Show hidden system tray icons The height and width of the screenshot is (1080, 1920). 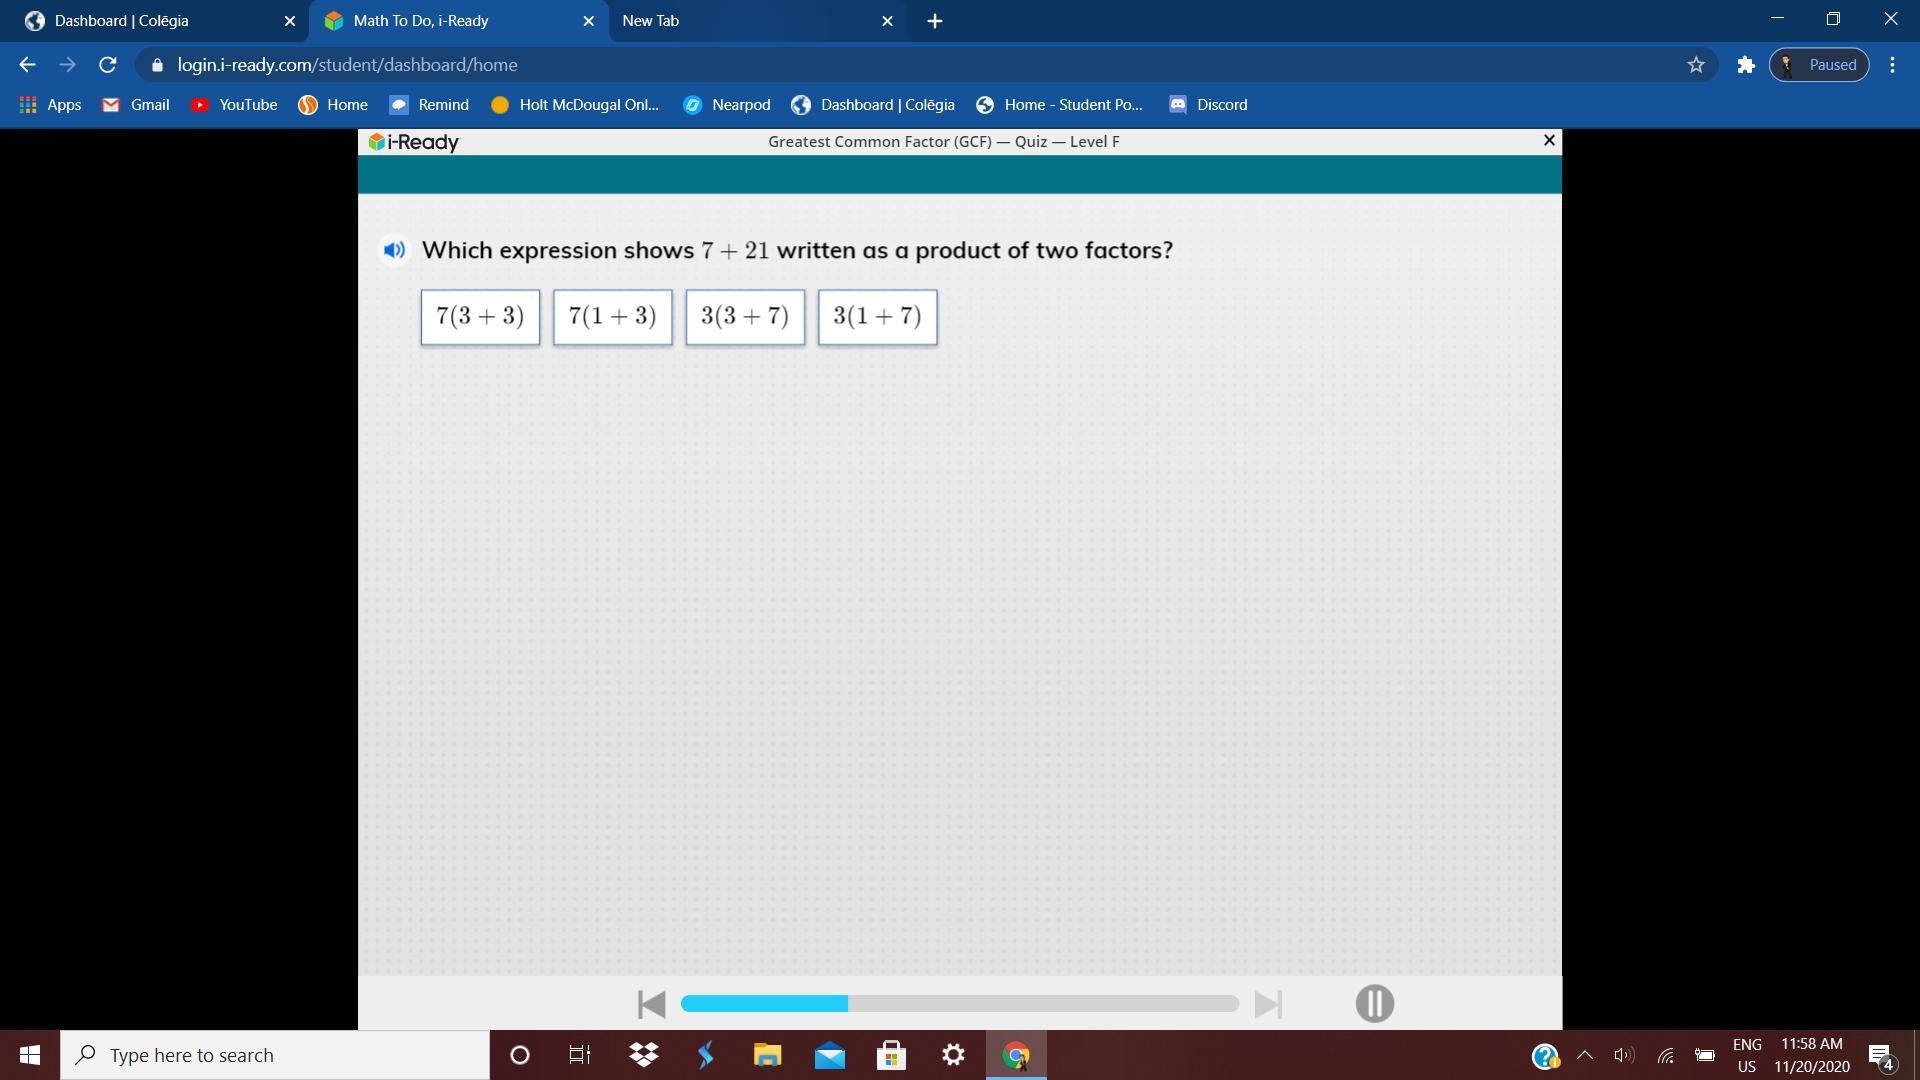point(1585,1055)
